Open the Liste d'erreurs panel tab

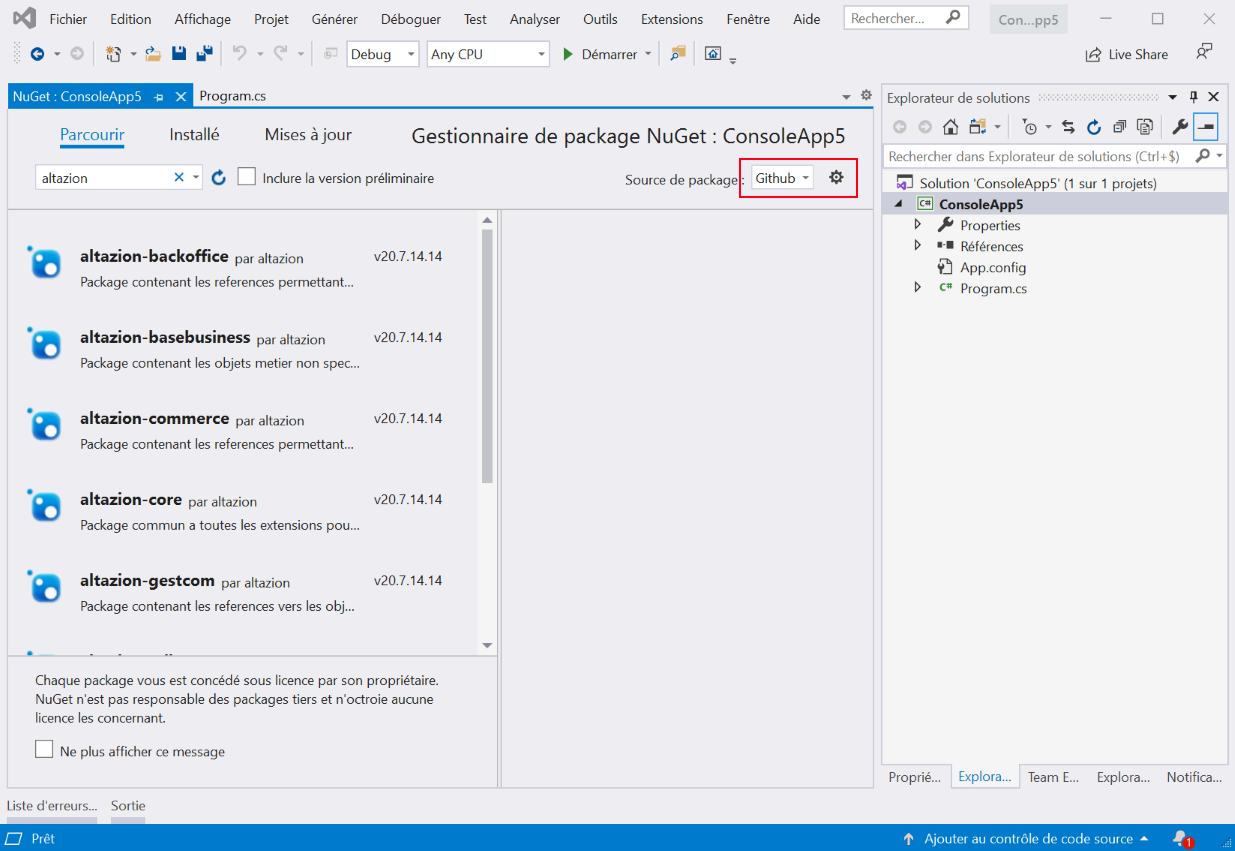[x=52, y=805]
